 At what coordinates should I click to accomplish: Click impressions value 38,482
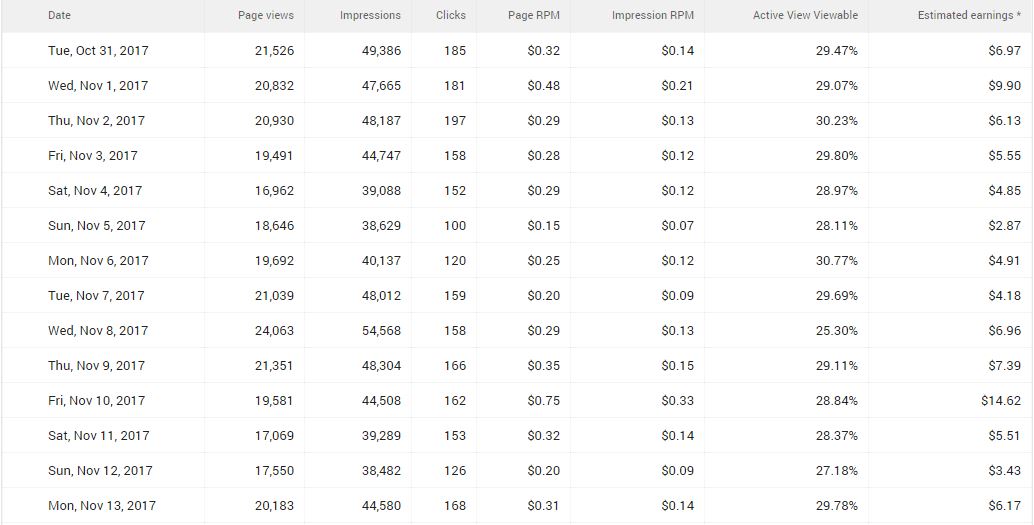click(381, 470)
